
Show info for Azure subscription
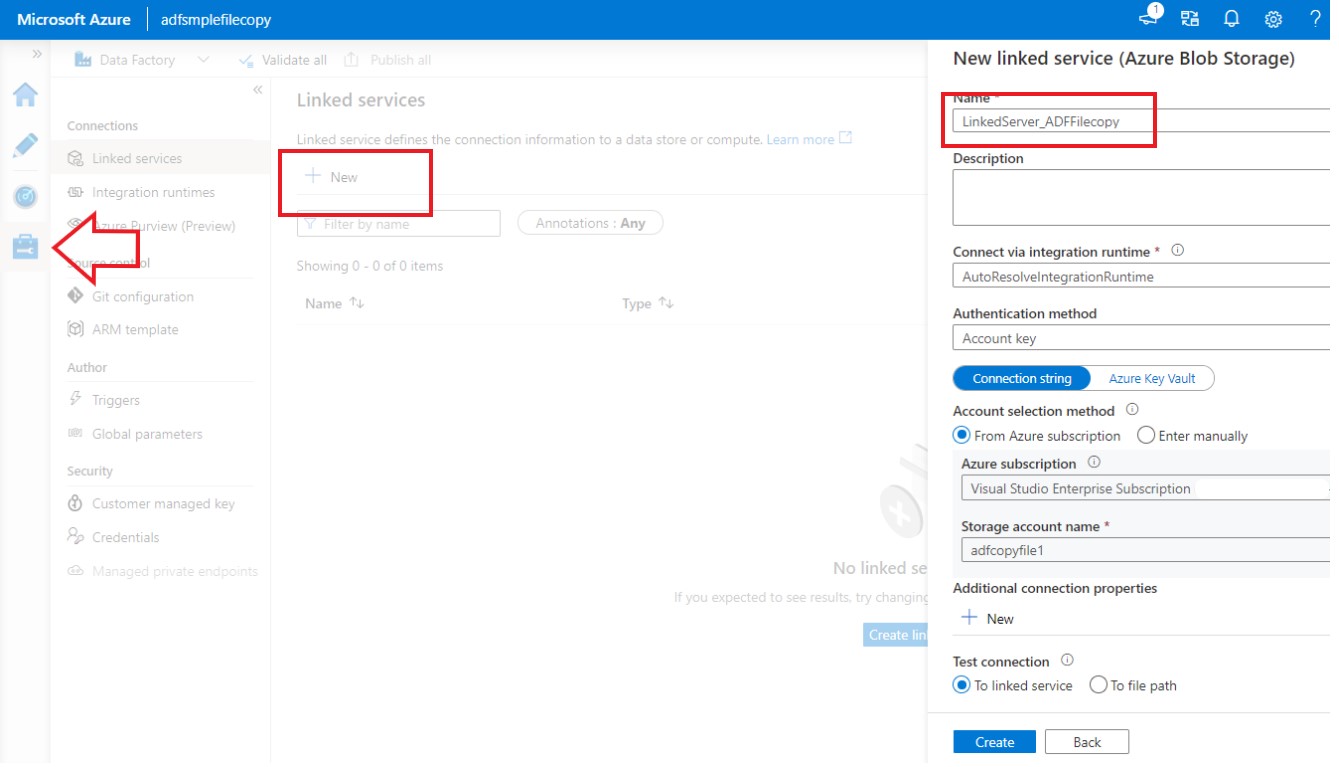tap(1094, 463)
